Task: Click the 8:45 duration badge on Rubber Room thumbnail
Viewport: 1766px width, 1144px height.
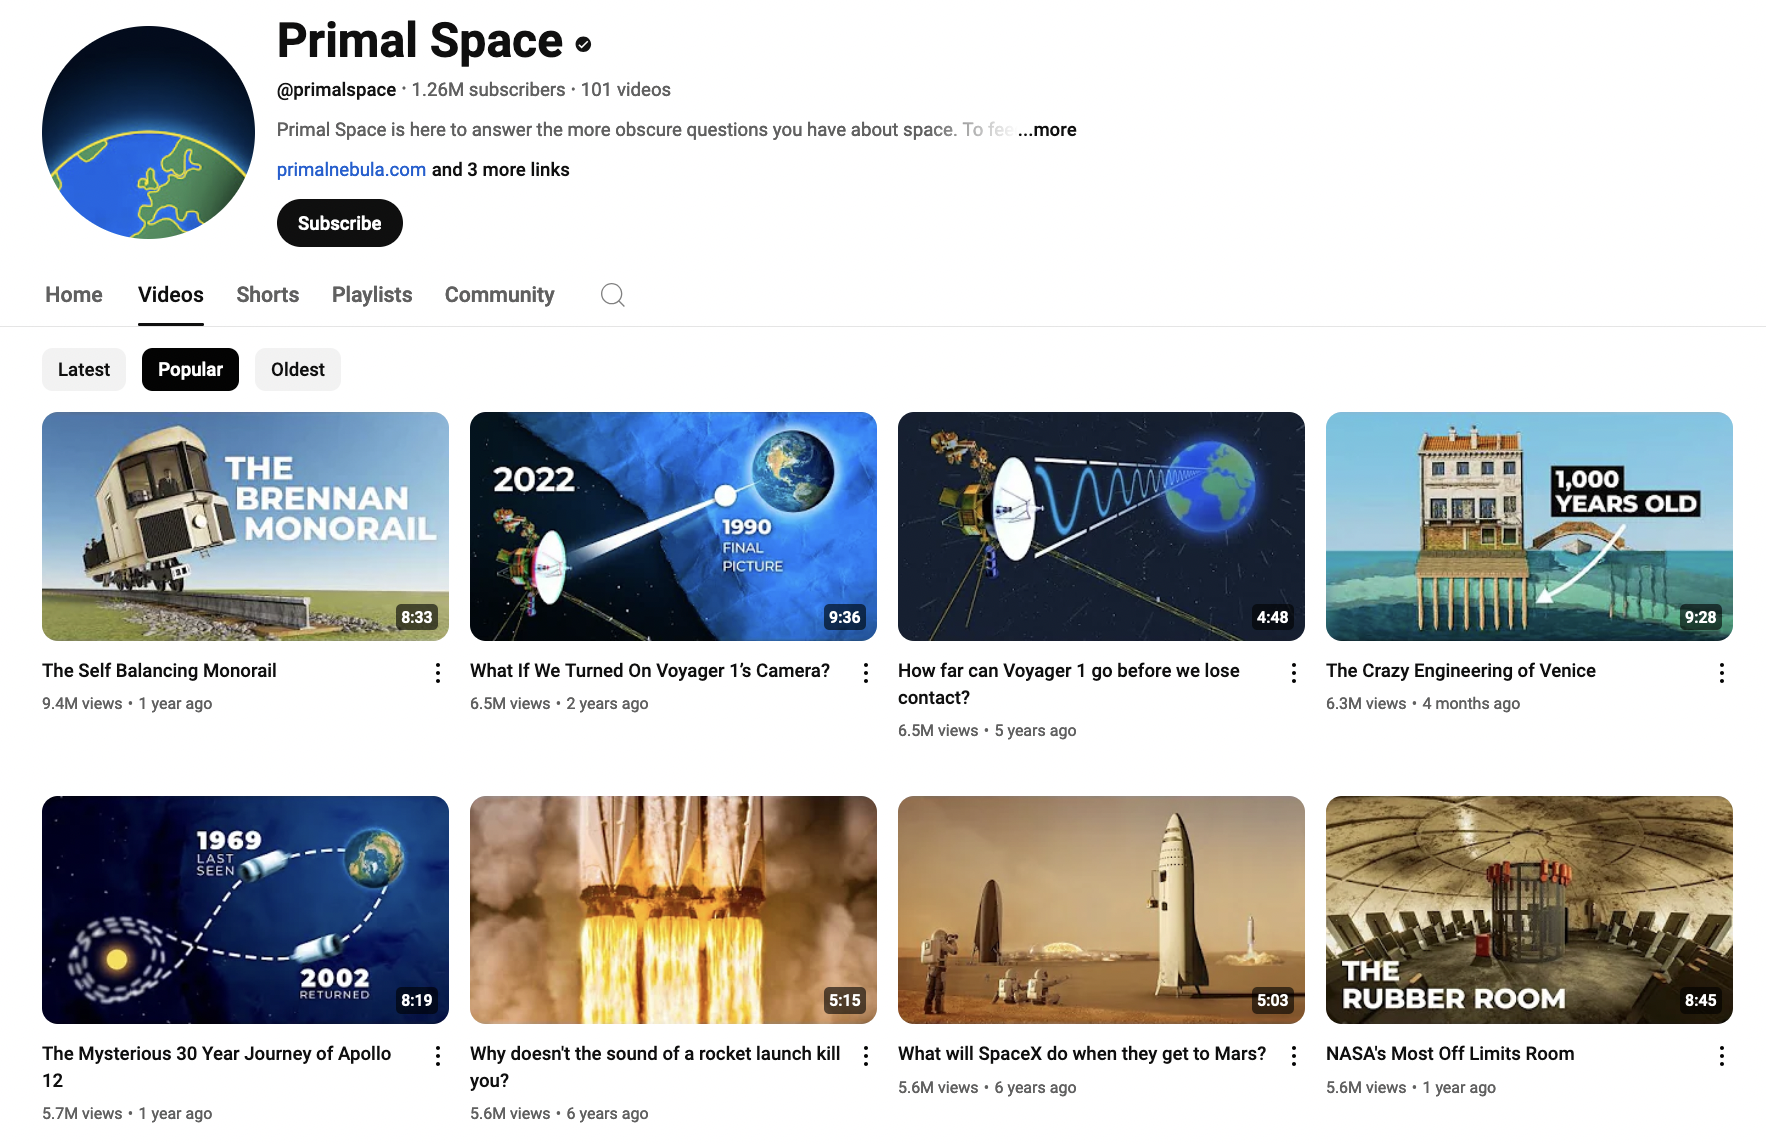Action: [x=1701, y=1000]
